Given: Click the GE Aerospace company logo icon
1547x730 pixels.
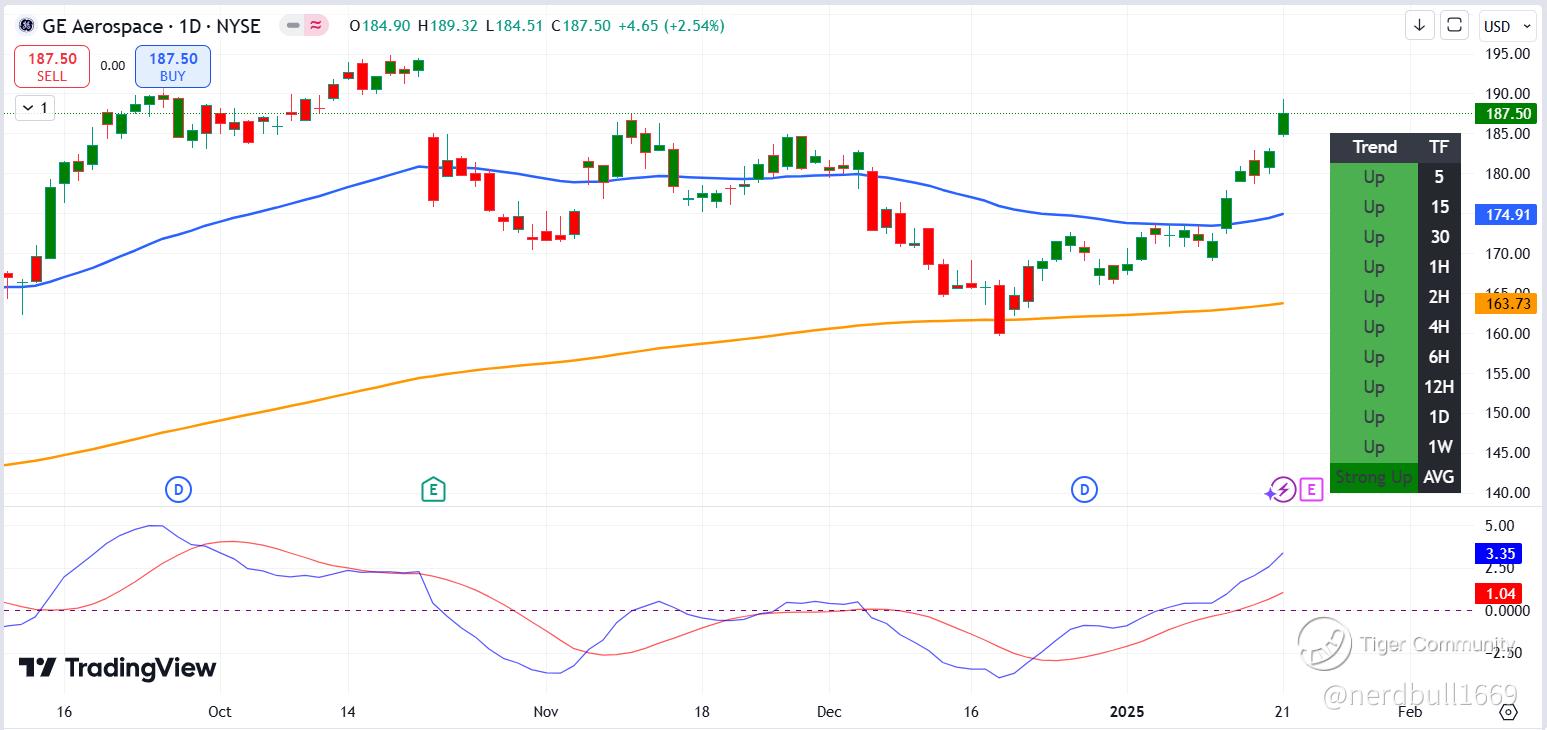Looking at the screenshot, I should (26, 26).
